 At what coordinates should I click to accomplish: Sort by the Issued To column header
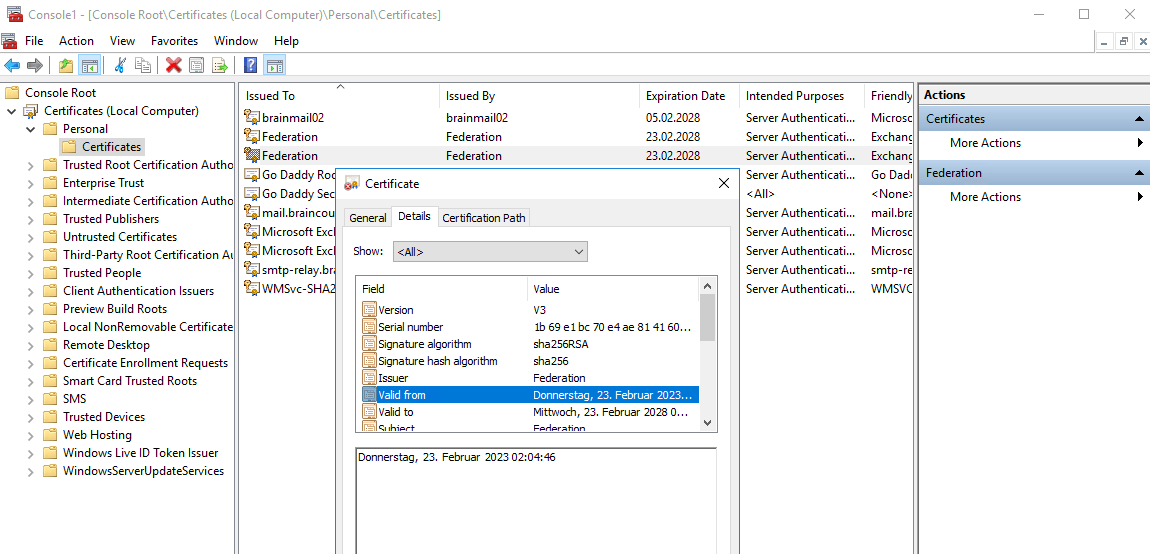click(340, 95)
